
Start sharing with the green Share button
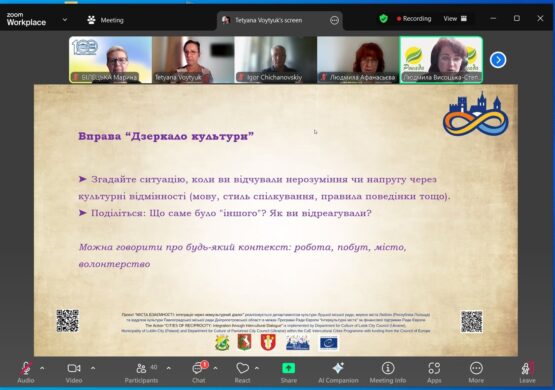pos(288,372)
